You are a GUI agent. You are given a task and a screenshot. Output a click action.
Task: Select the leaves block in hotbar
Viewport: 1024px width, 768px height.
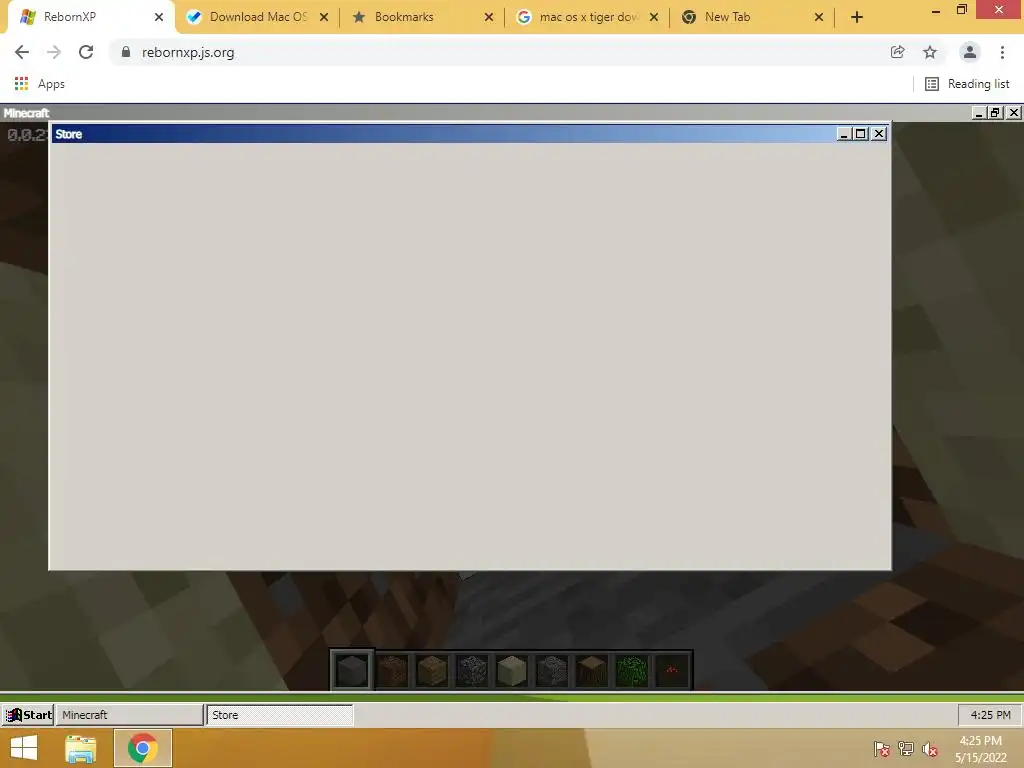coord(632,670)
